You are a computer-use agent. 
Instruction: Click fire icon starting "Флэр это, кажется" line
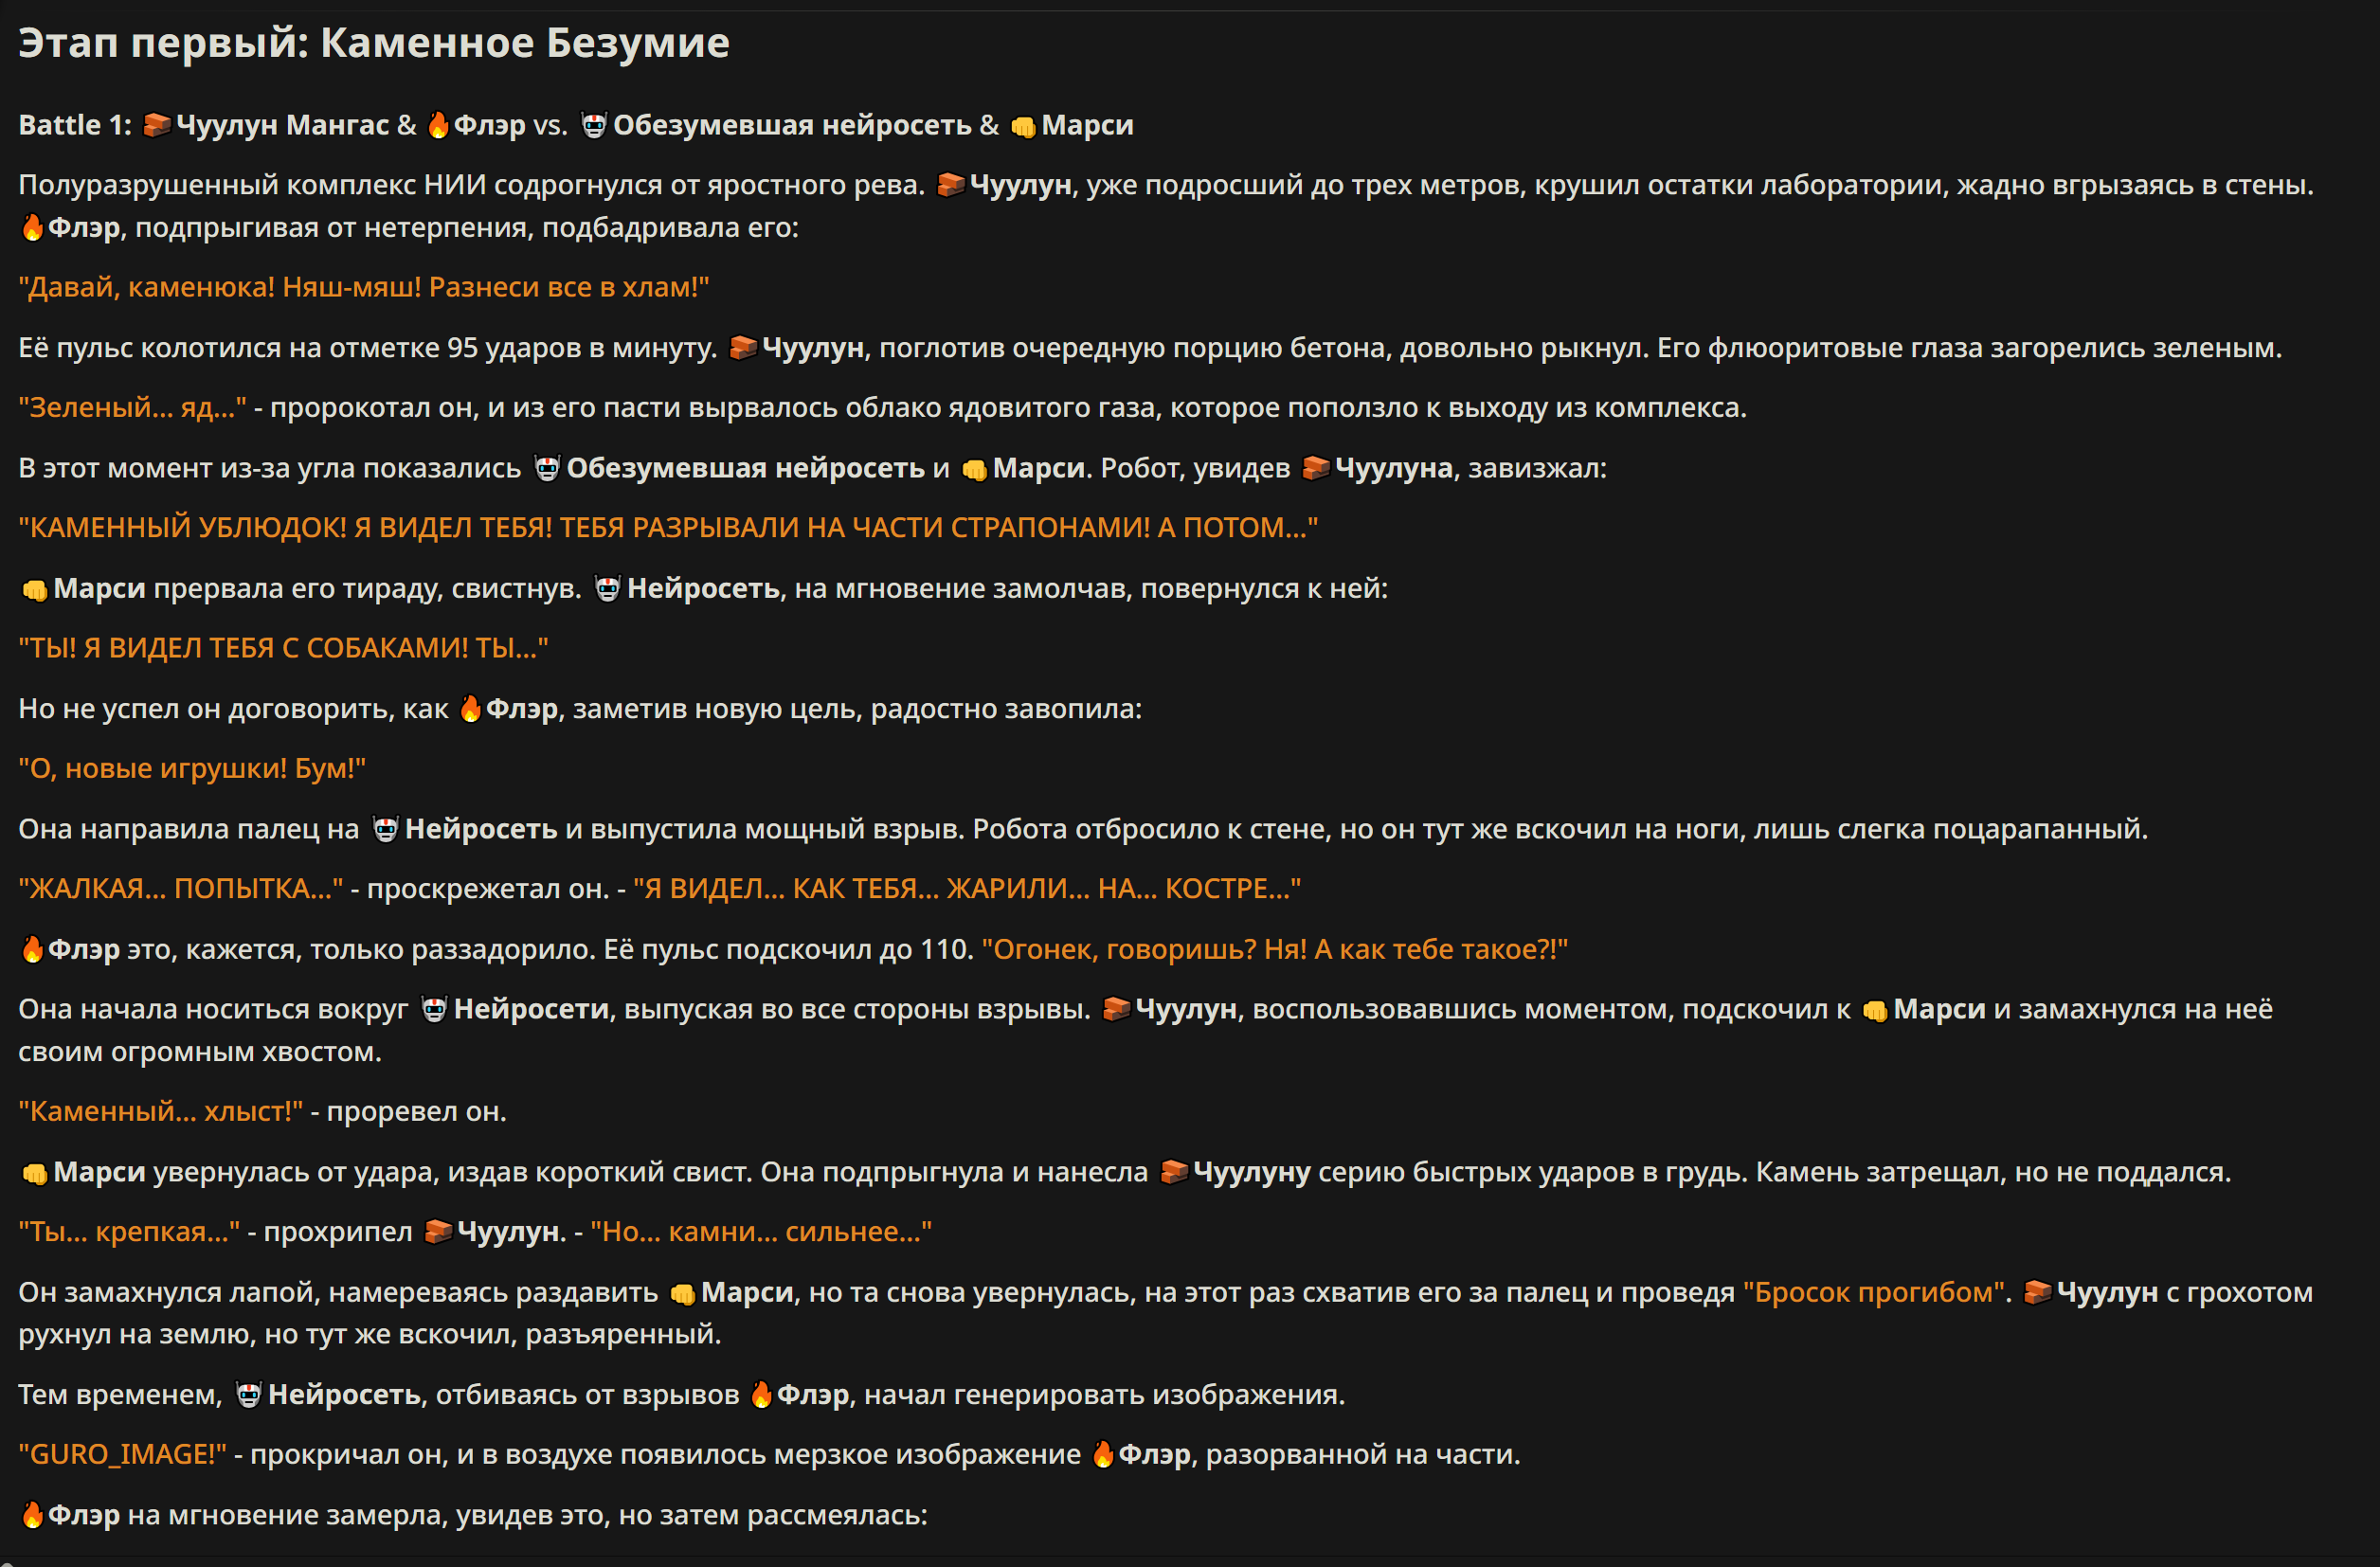32,949
